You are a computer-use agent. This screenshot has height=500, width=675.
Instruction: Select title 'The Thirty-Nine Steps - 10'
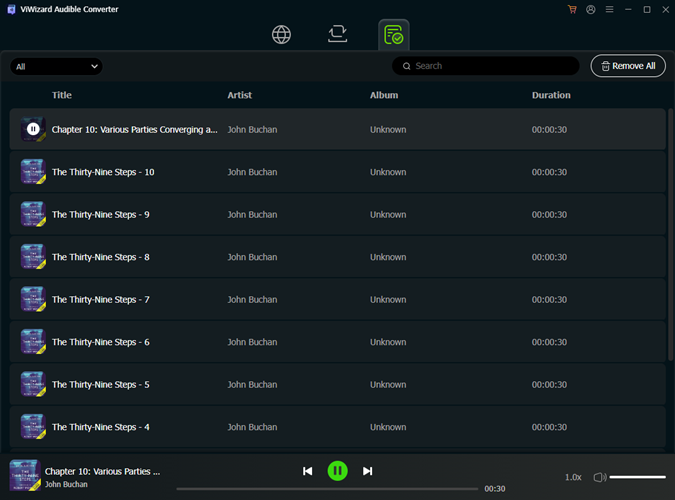[x=103, y=172]
